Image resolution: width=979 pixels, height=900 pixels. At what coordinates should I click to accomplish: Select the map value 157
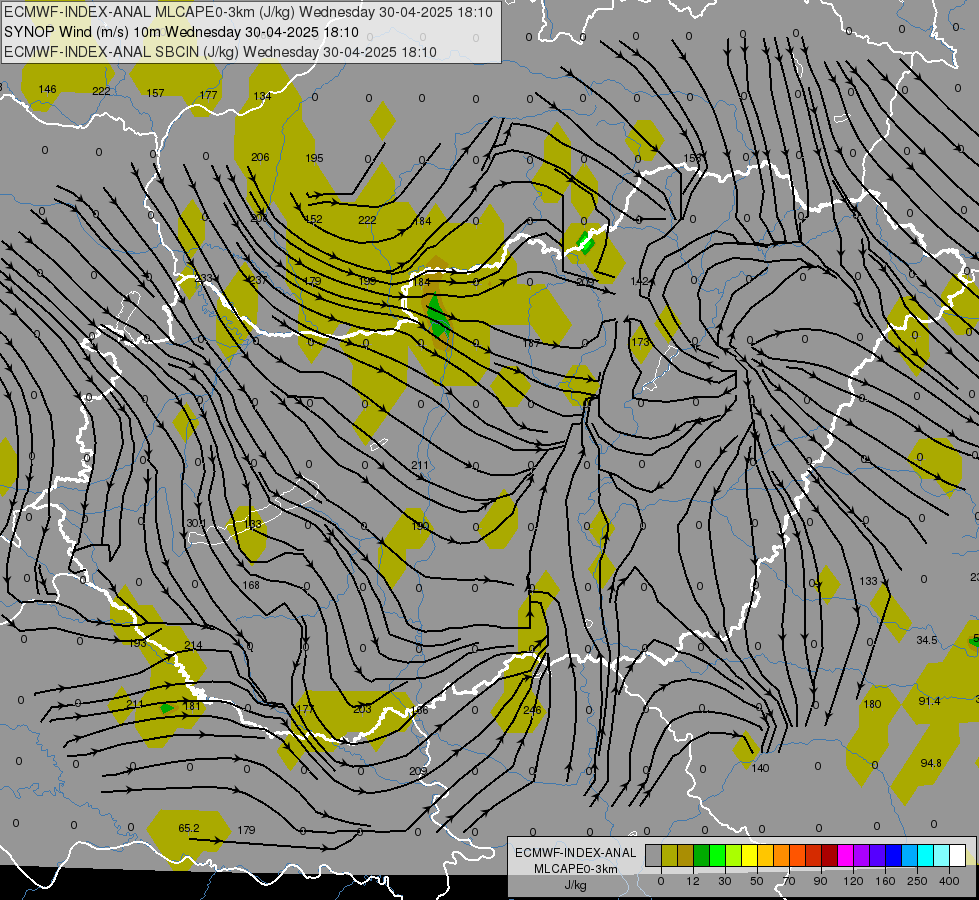tap(155, 93)
